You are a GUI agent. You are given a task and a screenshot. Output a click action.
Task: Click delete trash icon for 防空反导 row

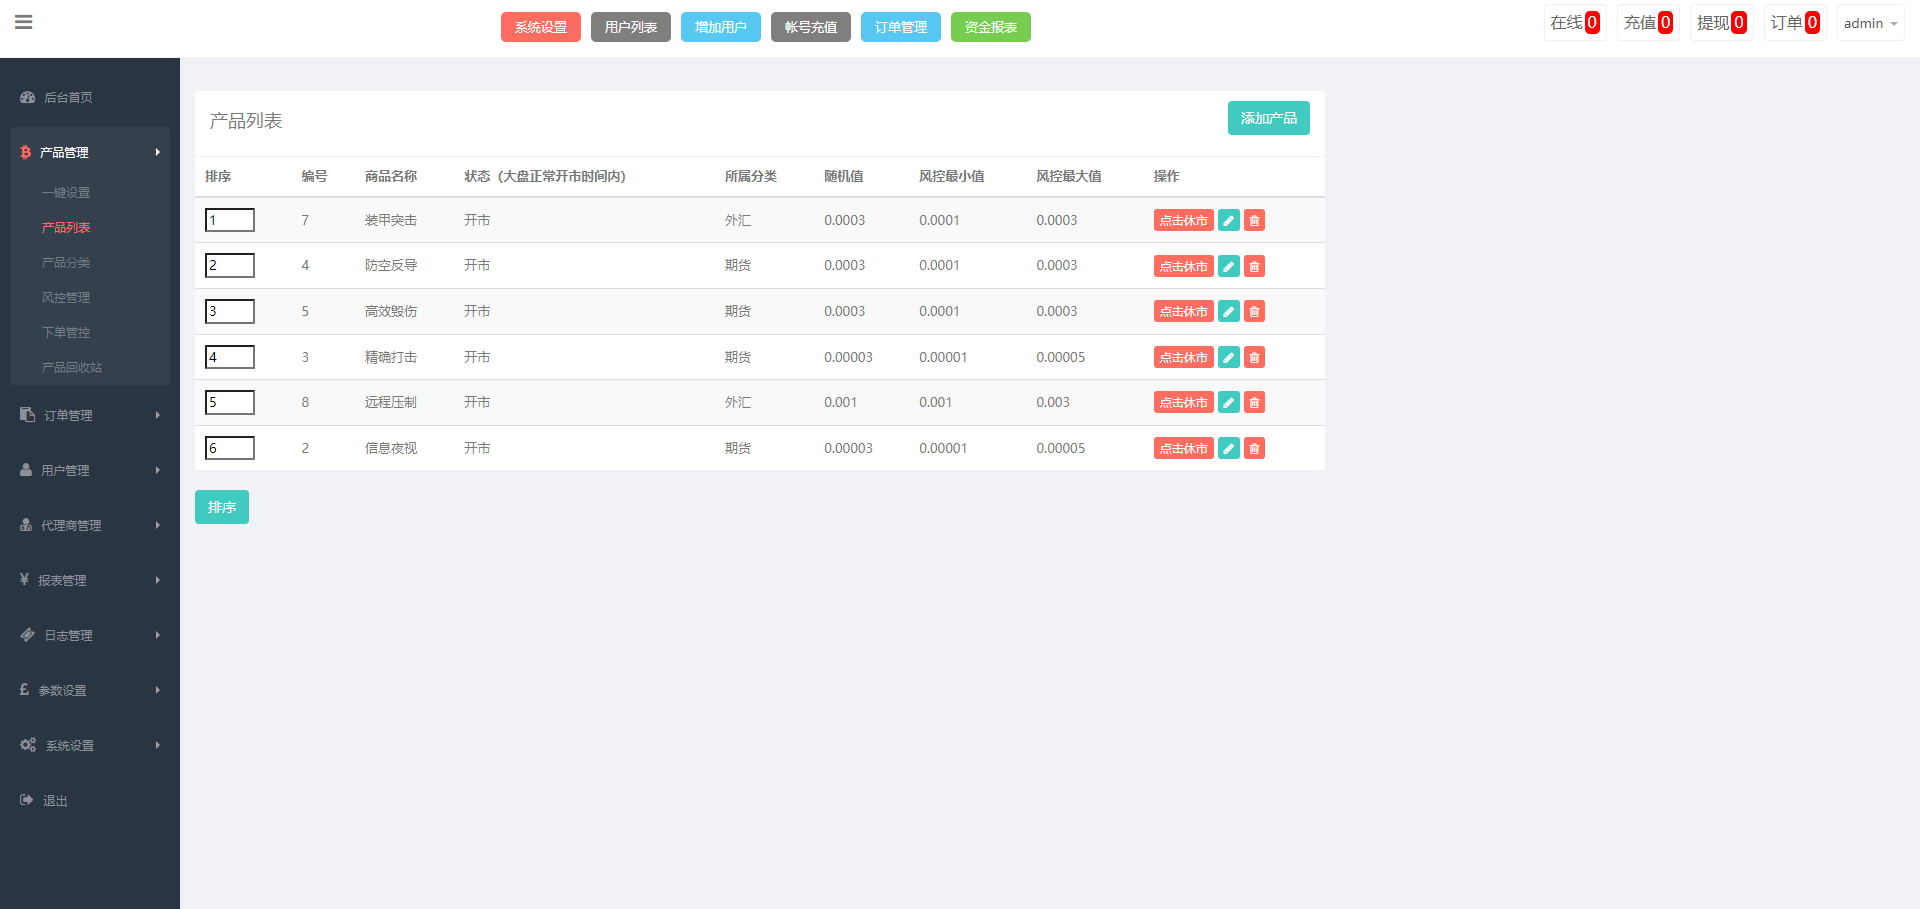tap(1254, 266)
